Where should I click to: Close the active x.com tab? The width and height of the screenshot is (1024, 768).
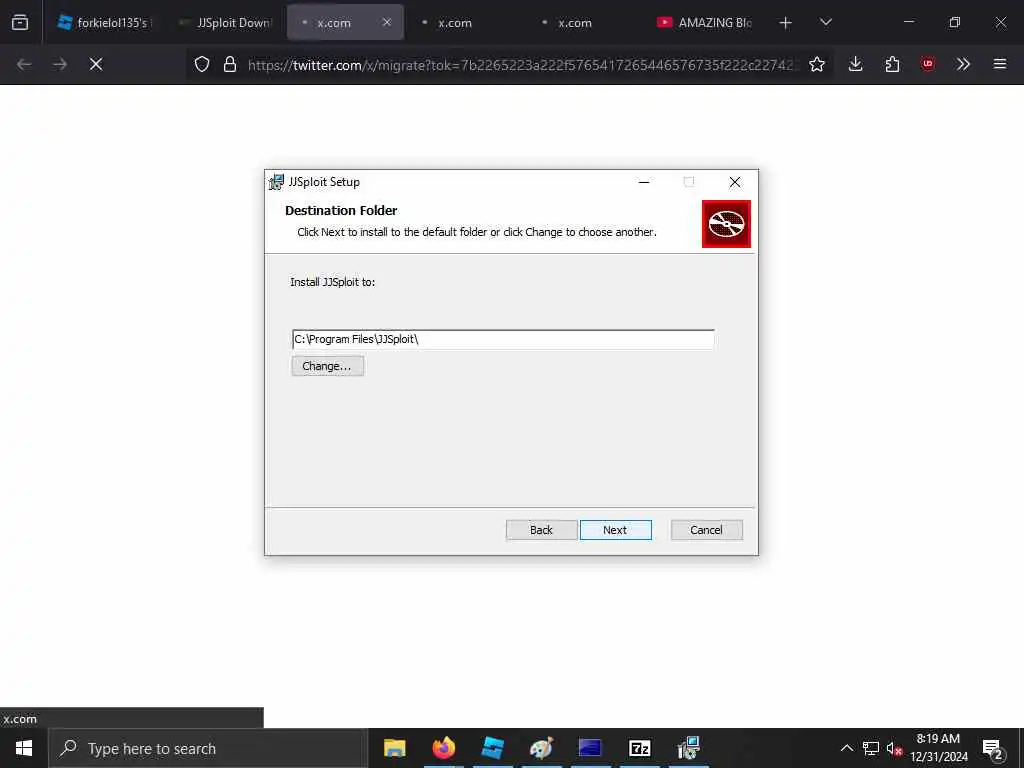pyautogui.click(x=387, y=22)
